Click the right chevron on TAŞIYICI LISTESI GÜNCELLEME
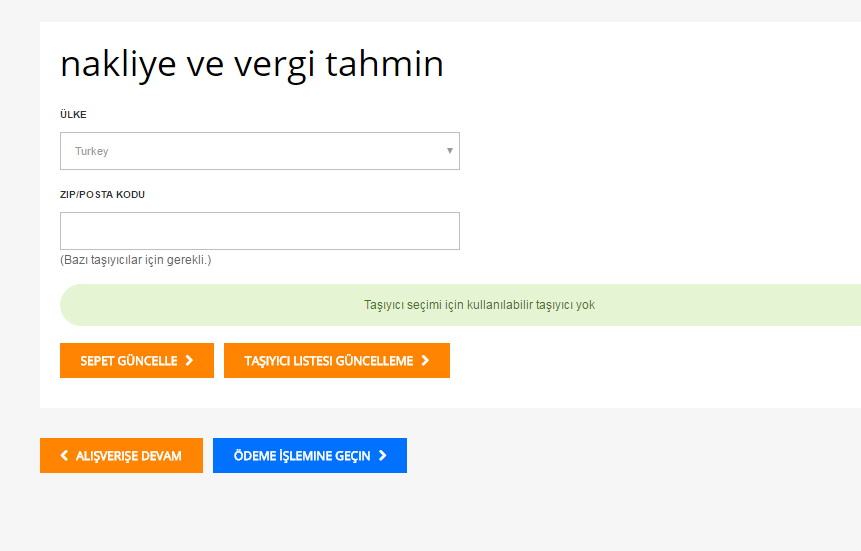 point(425,361)
